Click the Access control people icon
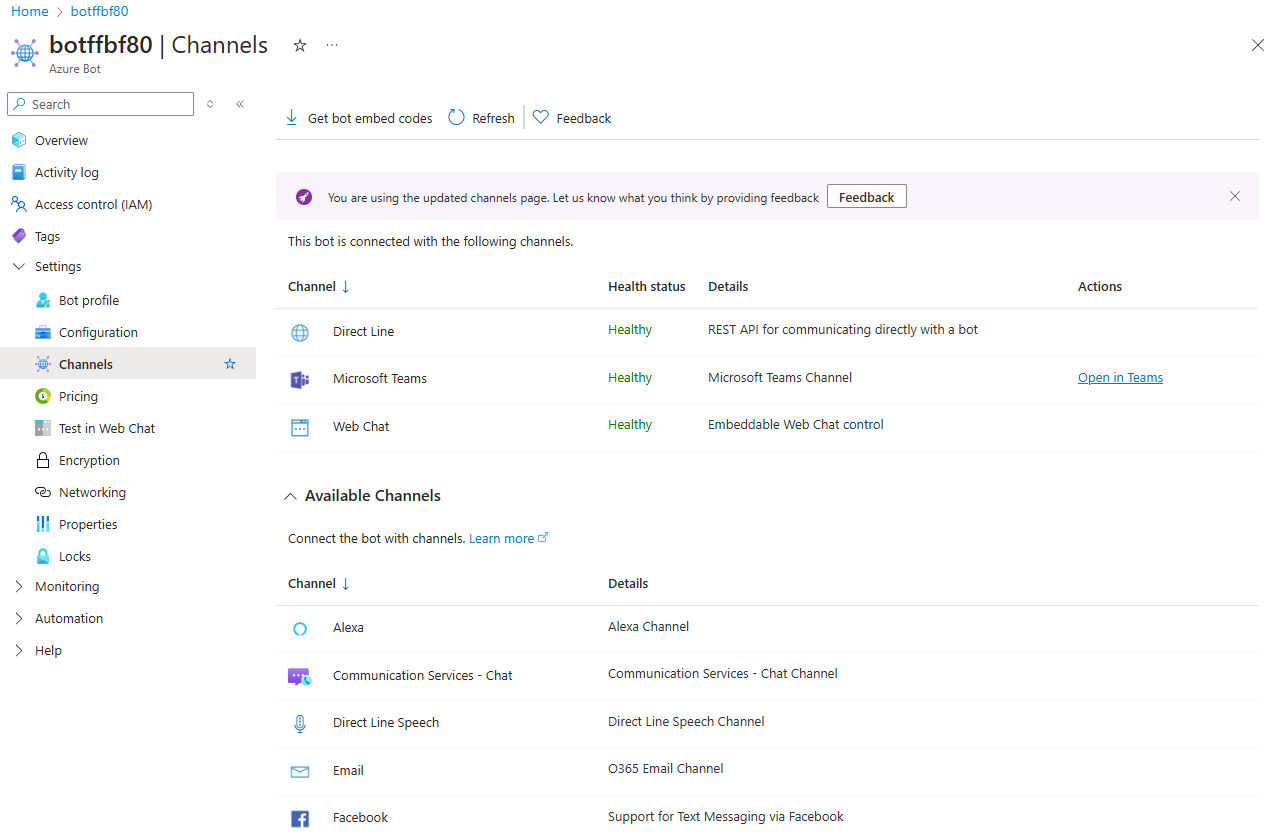 point(19,204)
